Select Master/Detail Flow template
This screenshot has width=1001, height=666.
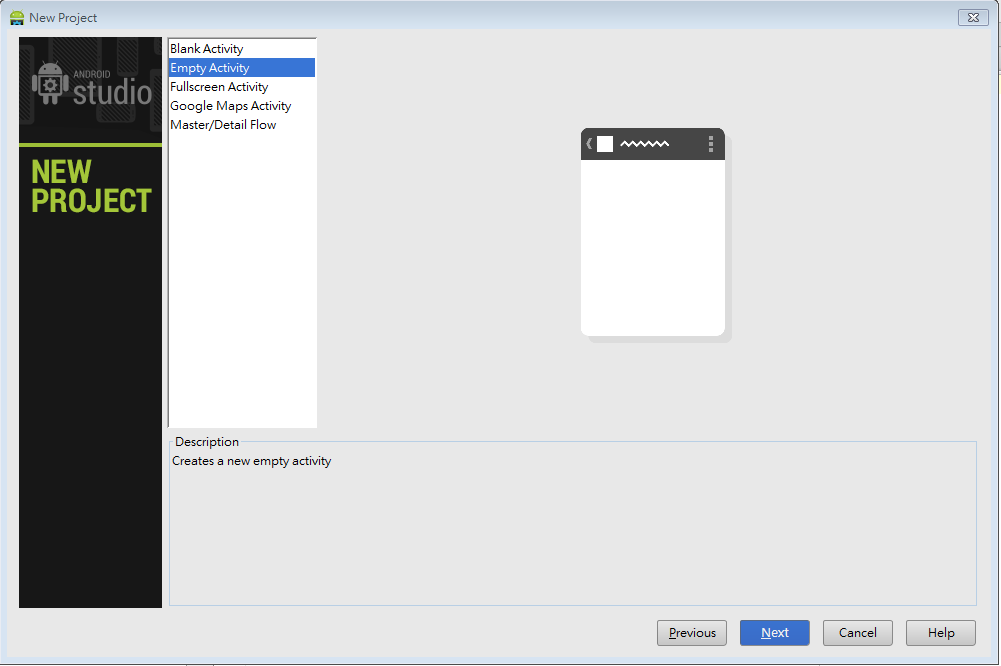(242, 125)
